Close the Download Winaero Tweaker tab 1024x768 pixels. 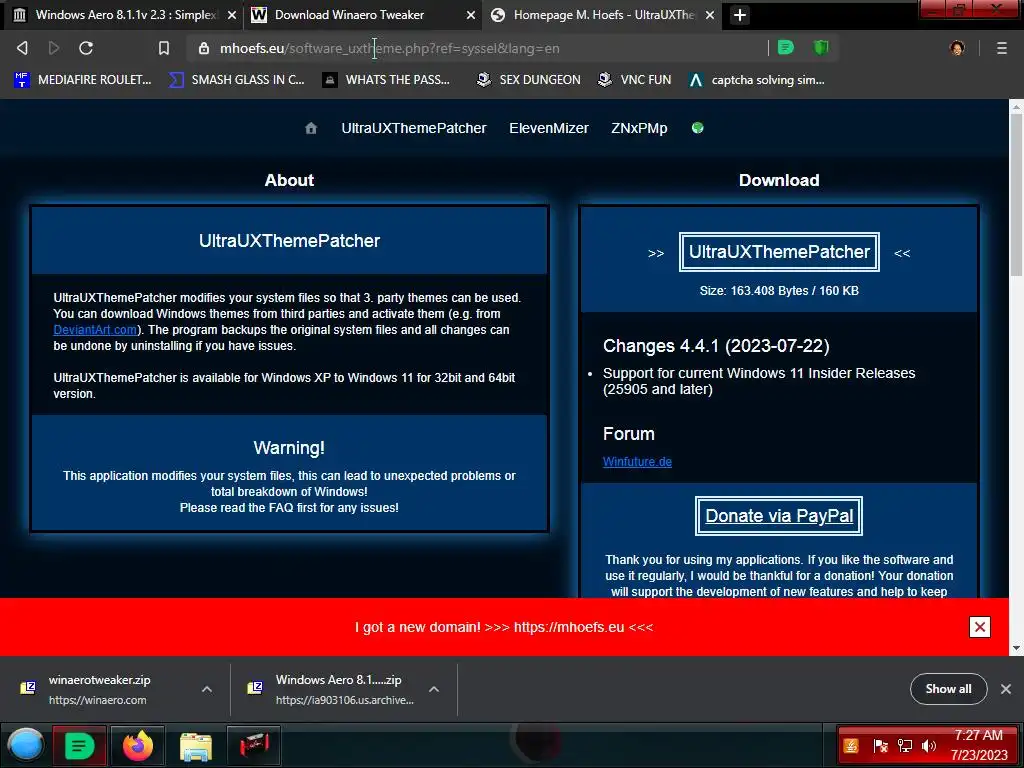(470, 15)
